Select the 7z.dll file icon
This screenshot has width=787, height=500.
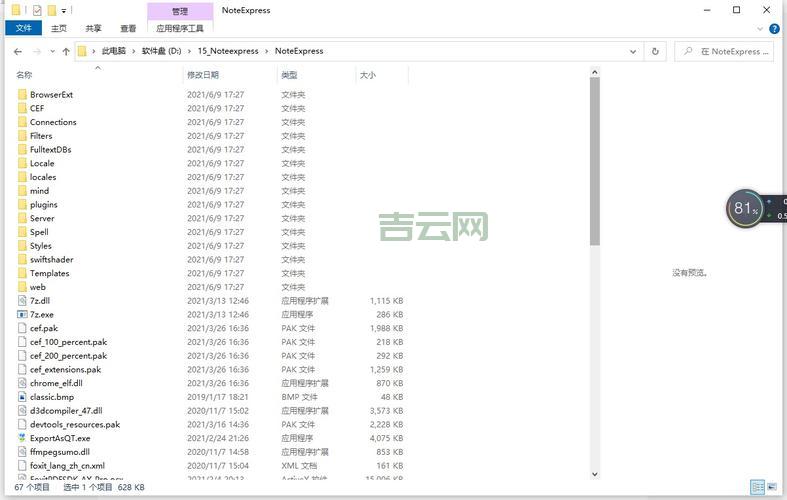(x=22, y=301)
